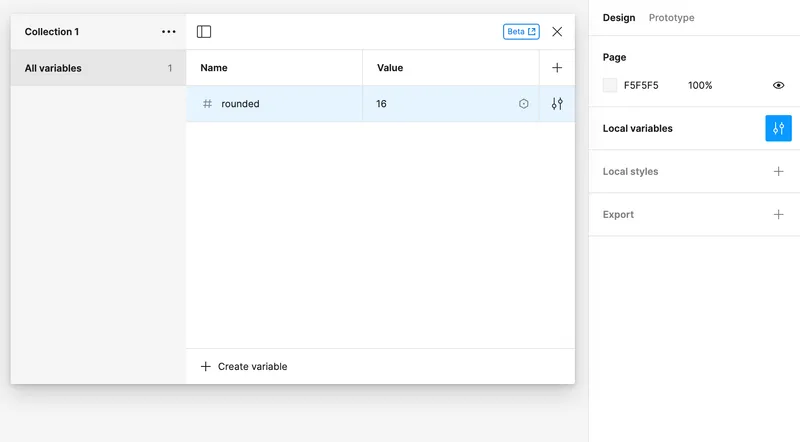Click the page background color swatch
The height and width of the screenshot is (442, 800).
click(x=610, y=86)
